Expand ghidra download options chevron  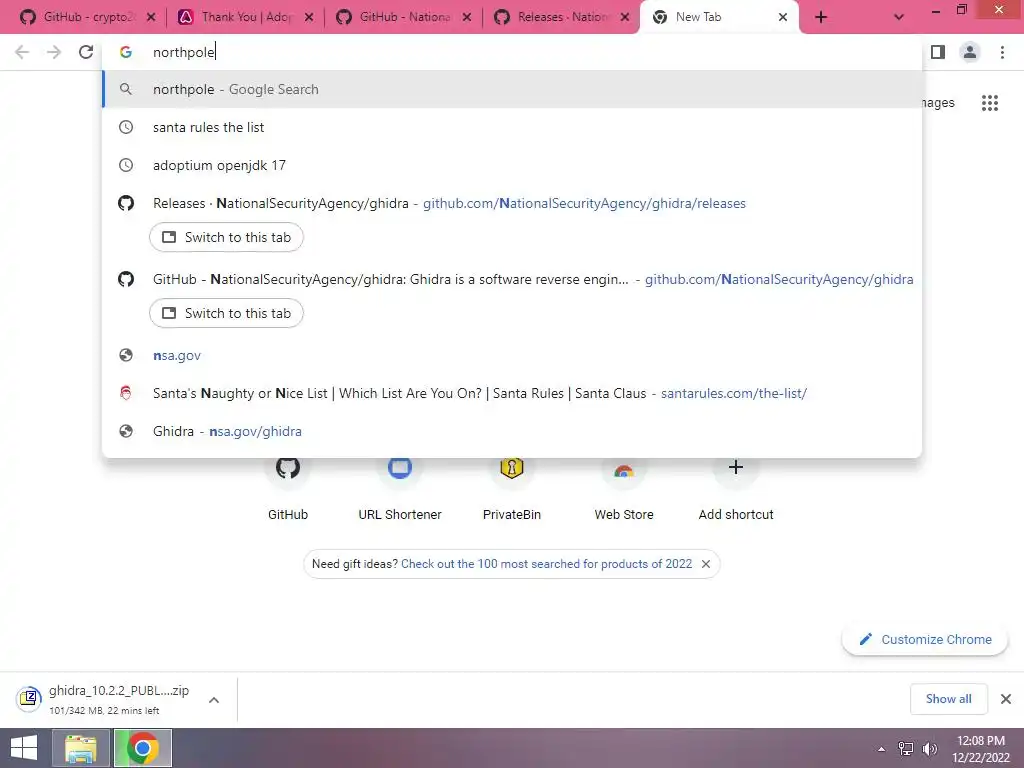coord(214,699)
